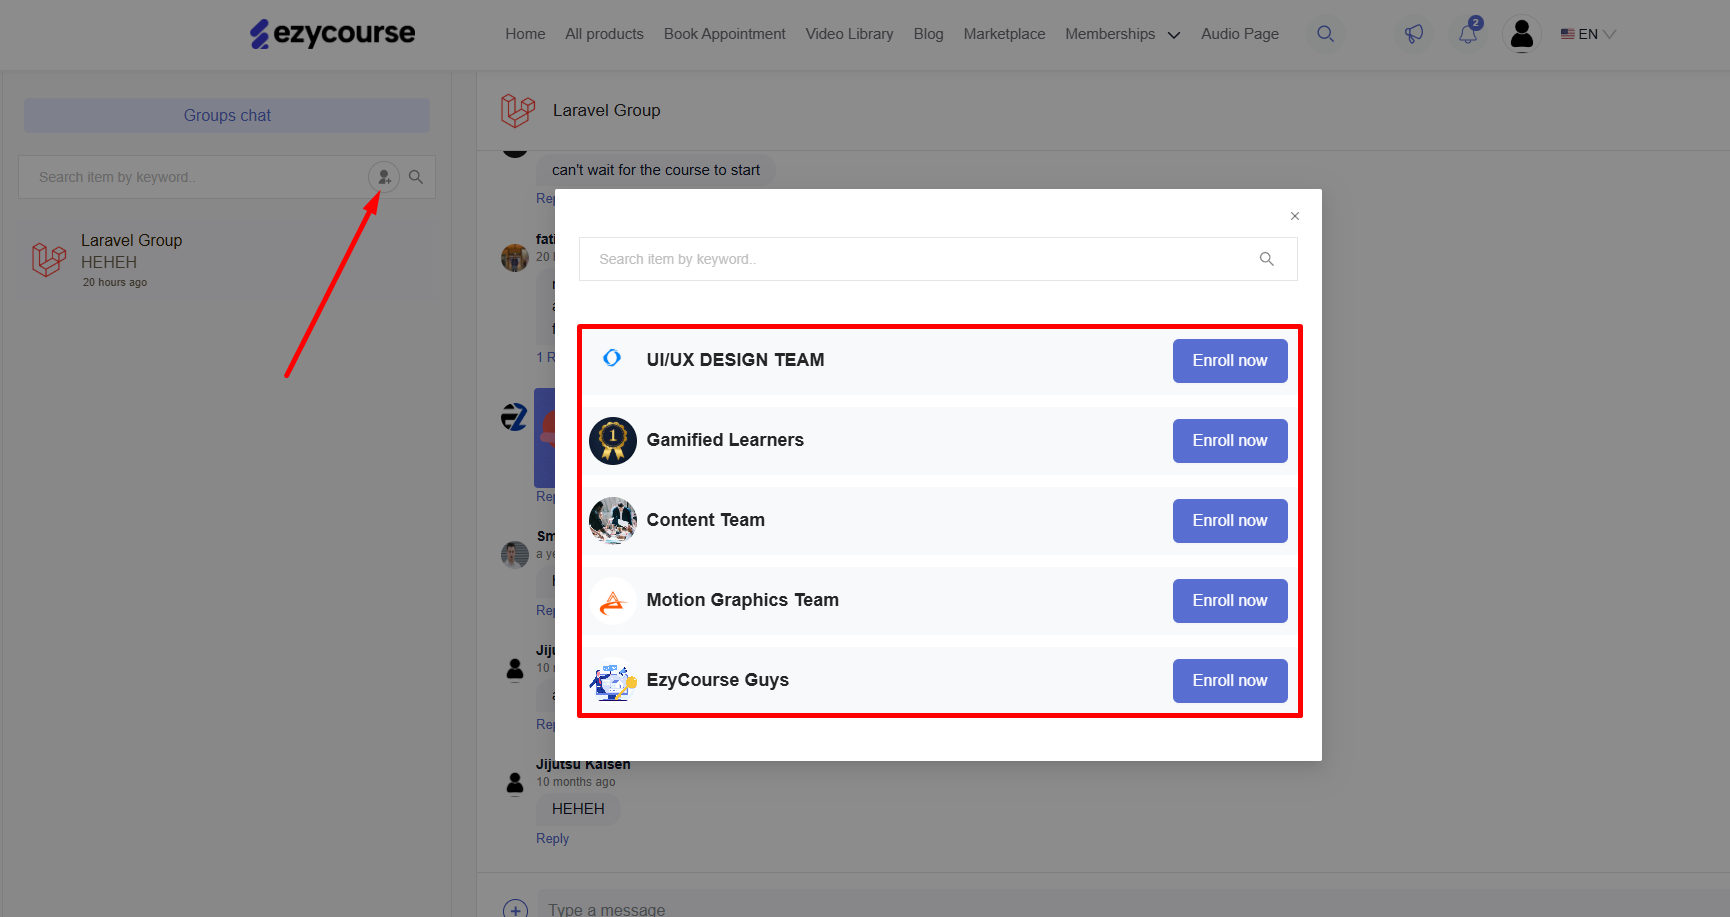Open the user profile avatar

coord(1522,34)
